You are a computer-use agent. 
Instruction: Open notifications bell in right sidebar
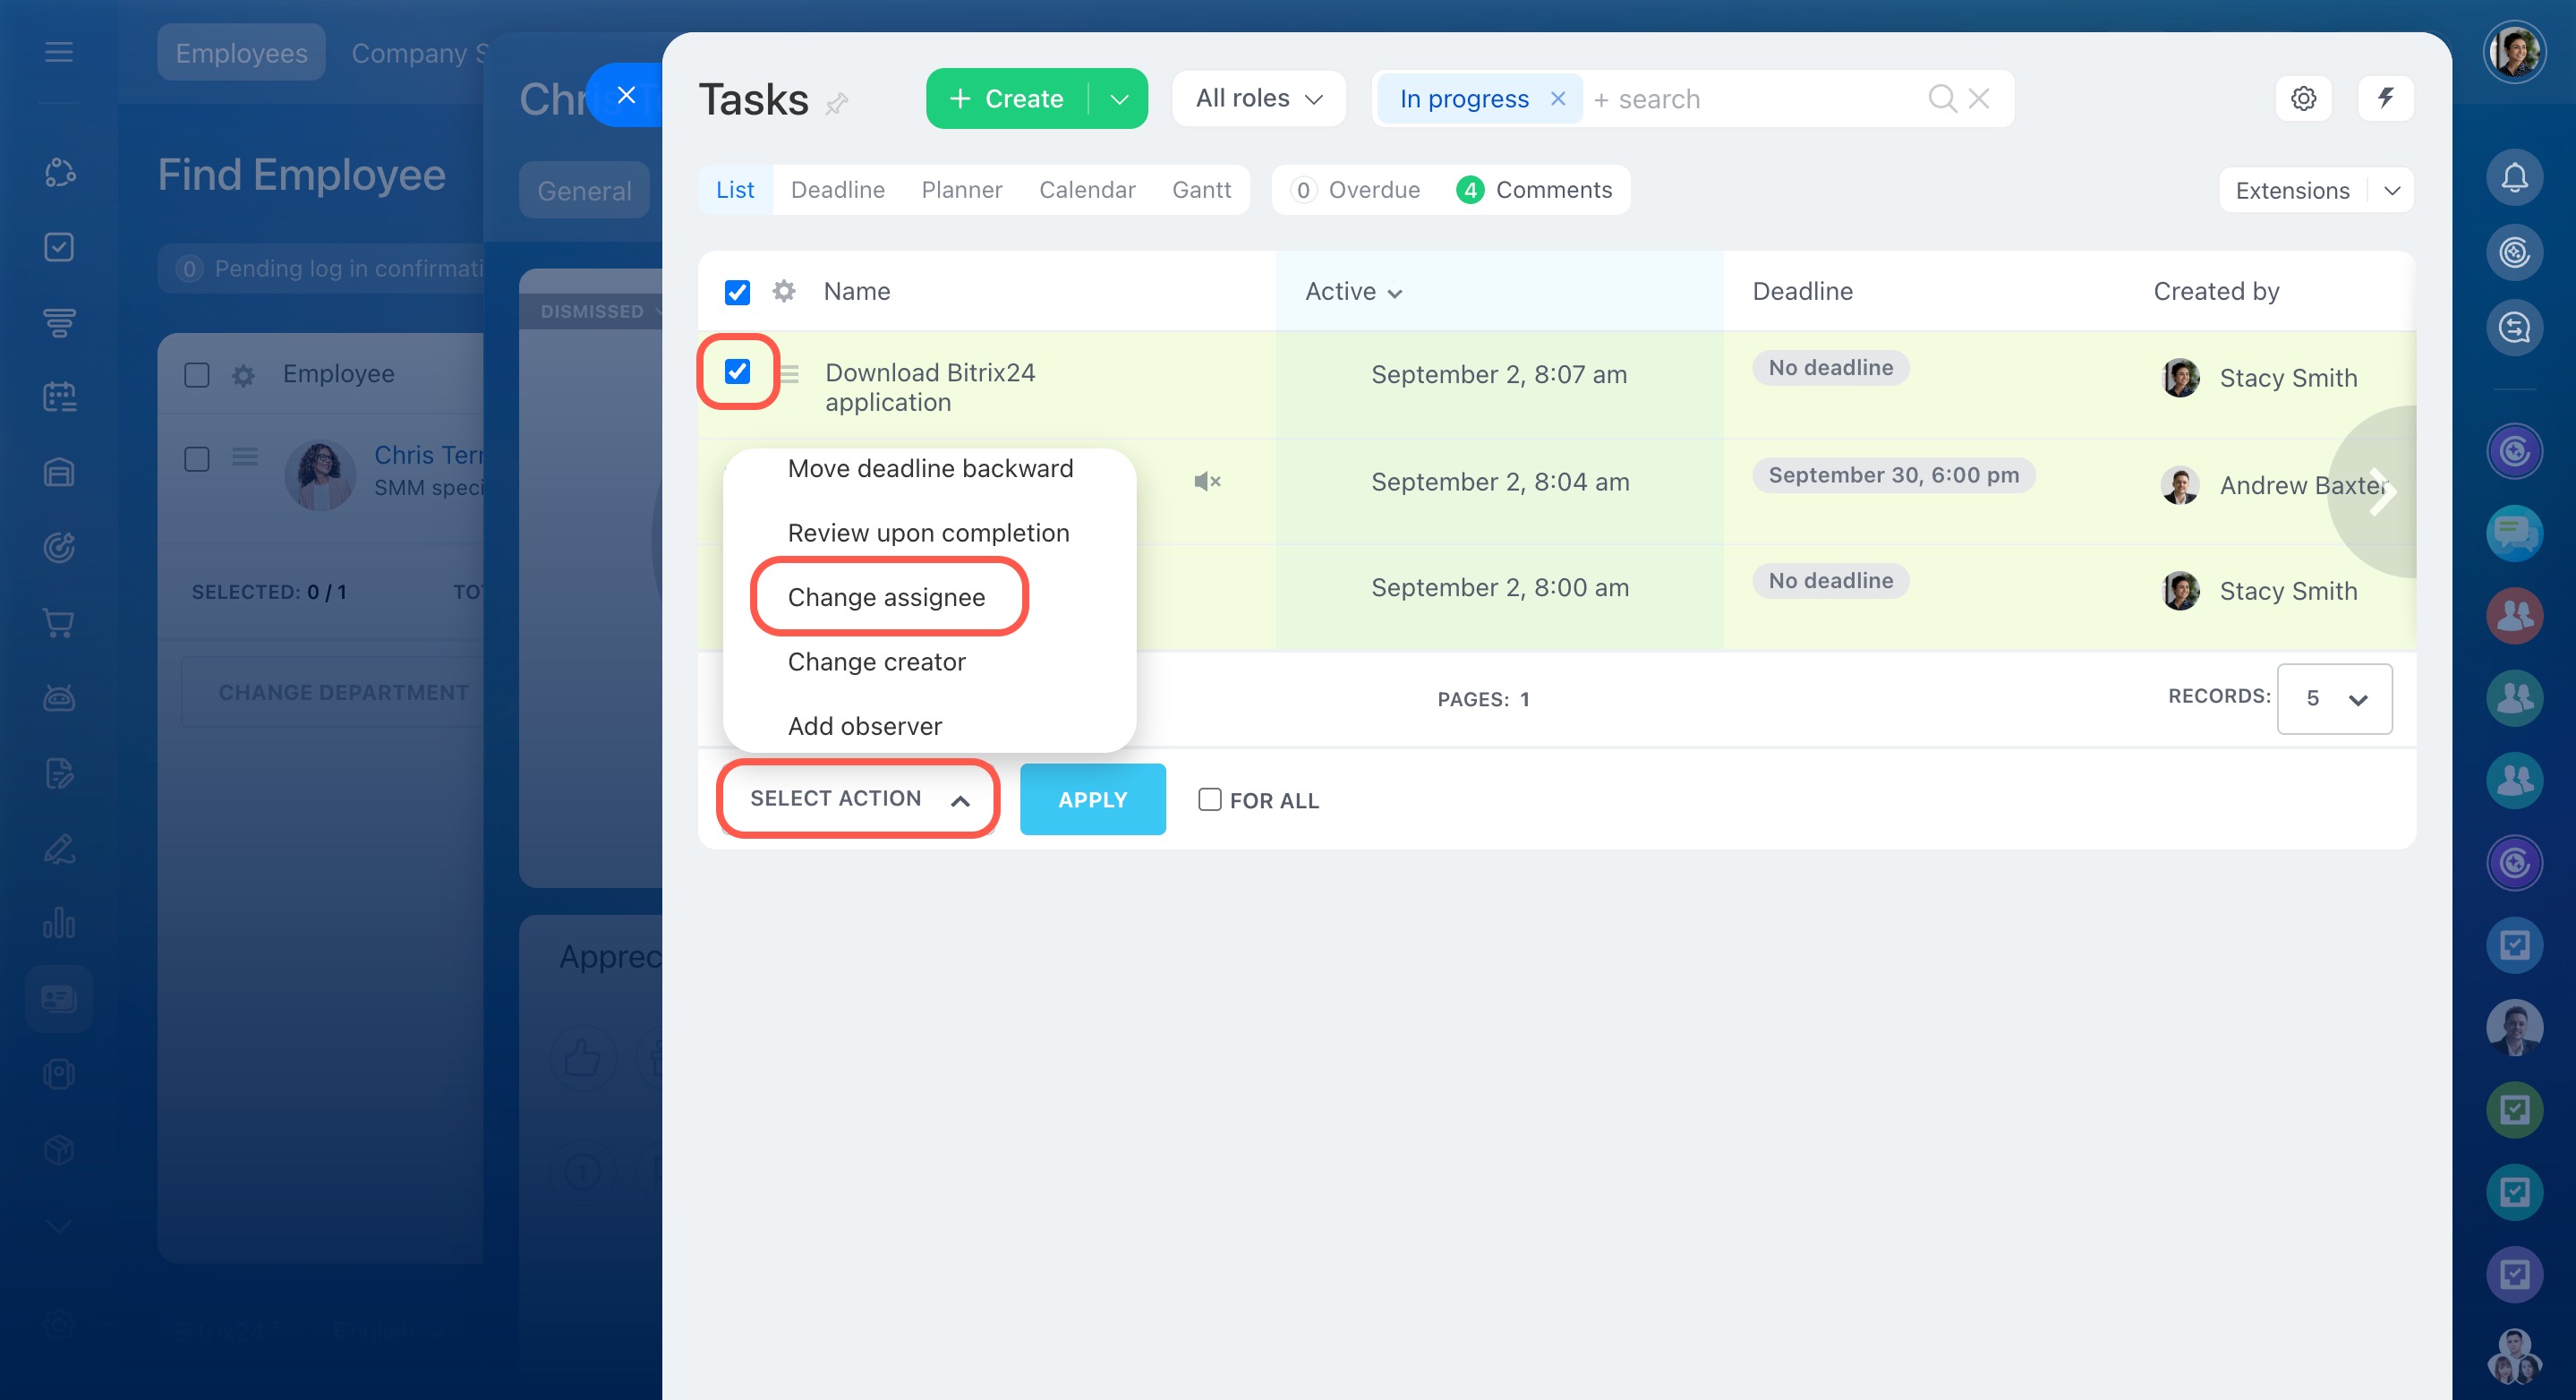click(2514, 178)
